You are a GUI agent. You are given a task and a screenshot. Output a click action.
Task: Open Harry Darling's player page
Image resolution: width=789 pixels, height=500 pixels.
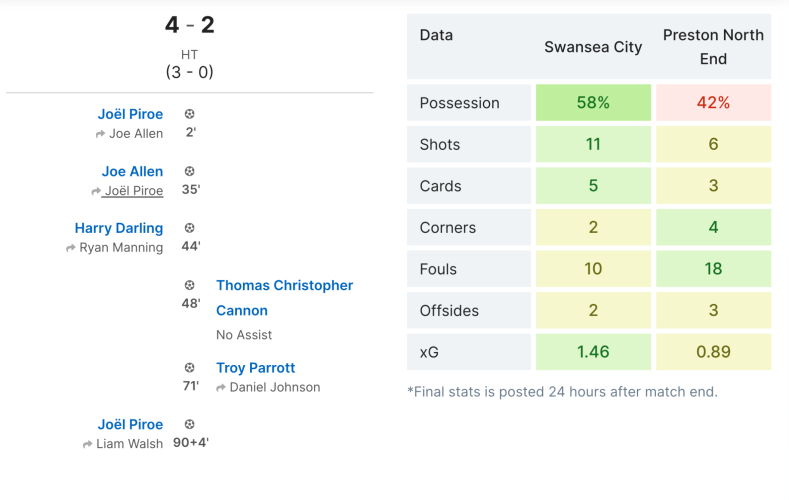[120, 228]
